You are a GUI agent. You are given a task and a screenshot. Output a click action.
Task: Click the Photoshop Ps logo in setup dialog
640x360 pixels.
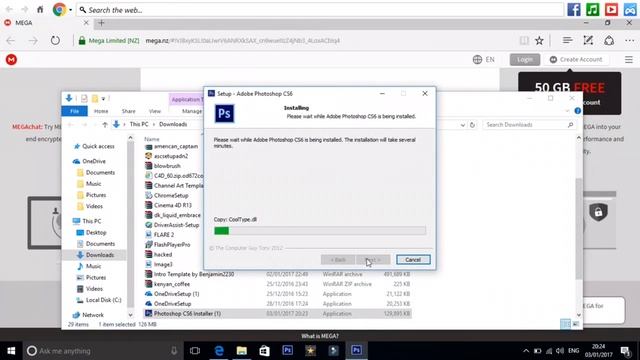click(224, 113)
